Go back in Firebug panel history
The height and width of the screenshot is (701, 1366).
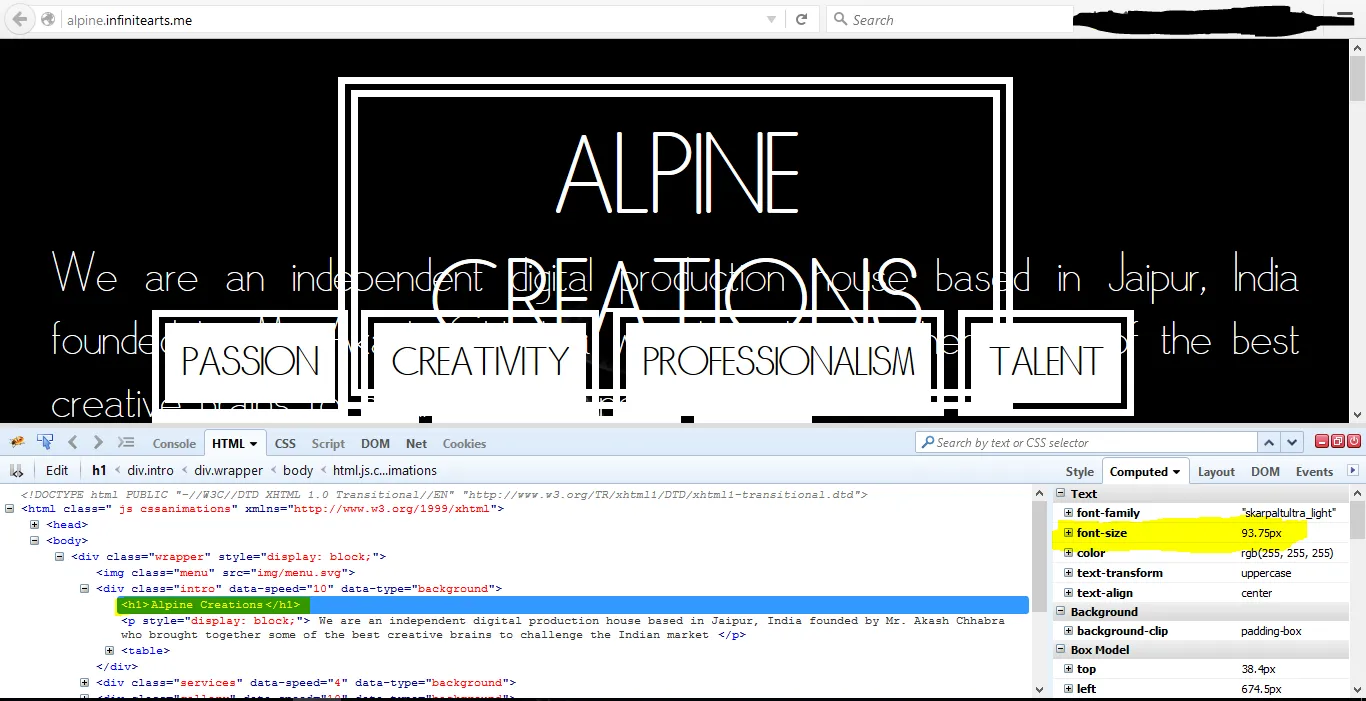(x=73, y=442)
